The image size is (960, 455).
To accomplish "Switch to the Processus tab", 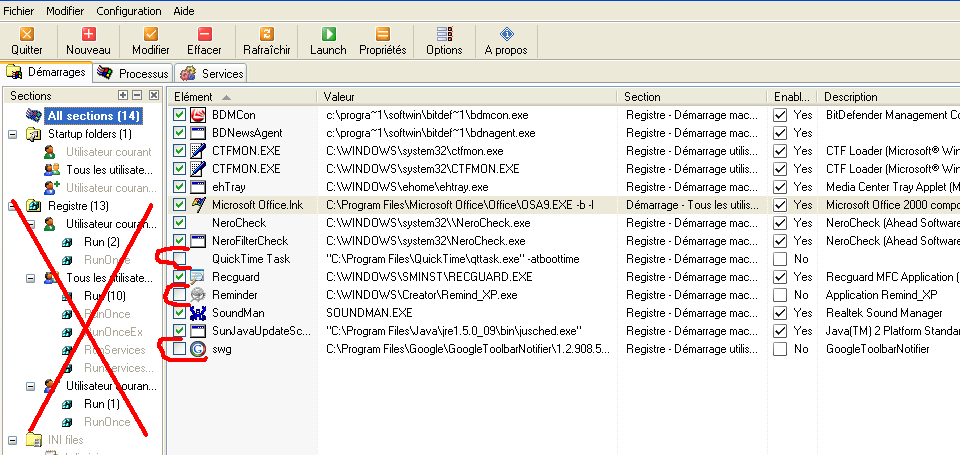I will pyautogui.click(x=133, y=73).
